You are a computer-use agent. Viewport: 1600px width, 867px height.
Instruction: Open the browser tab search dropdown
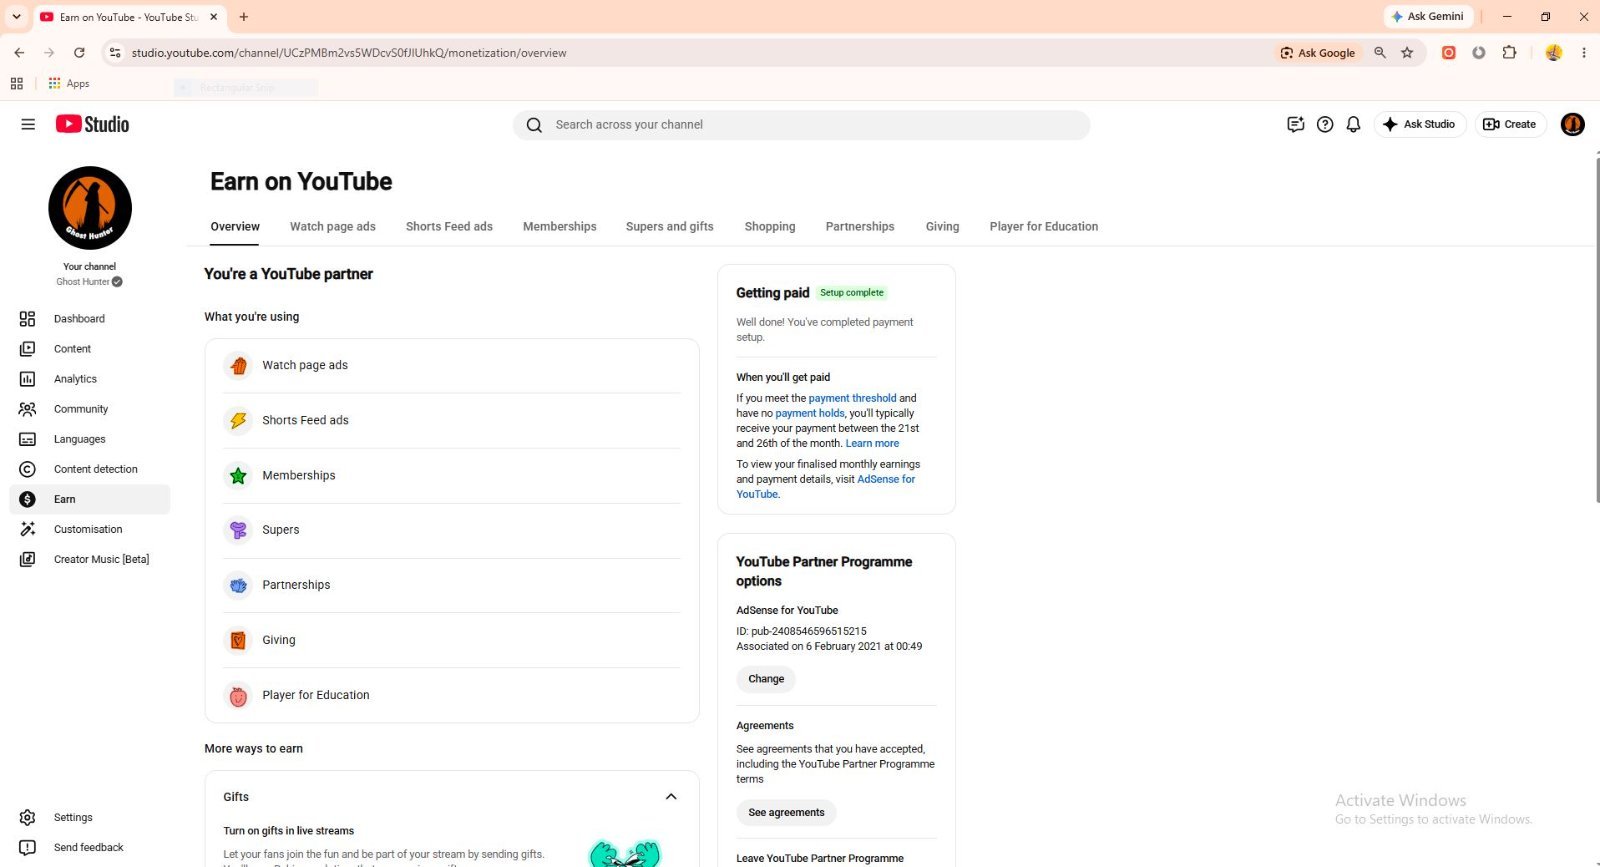16,17
